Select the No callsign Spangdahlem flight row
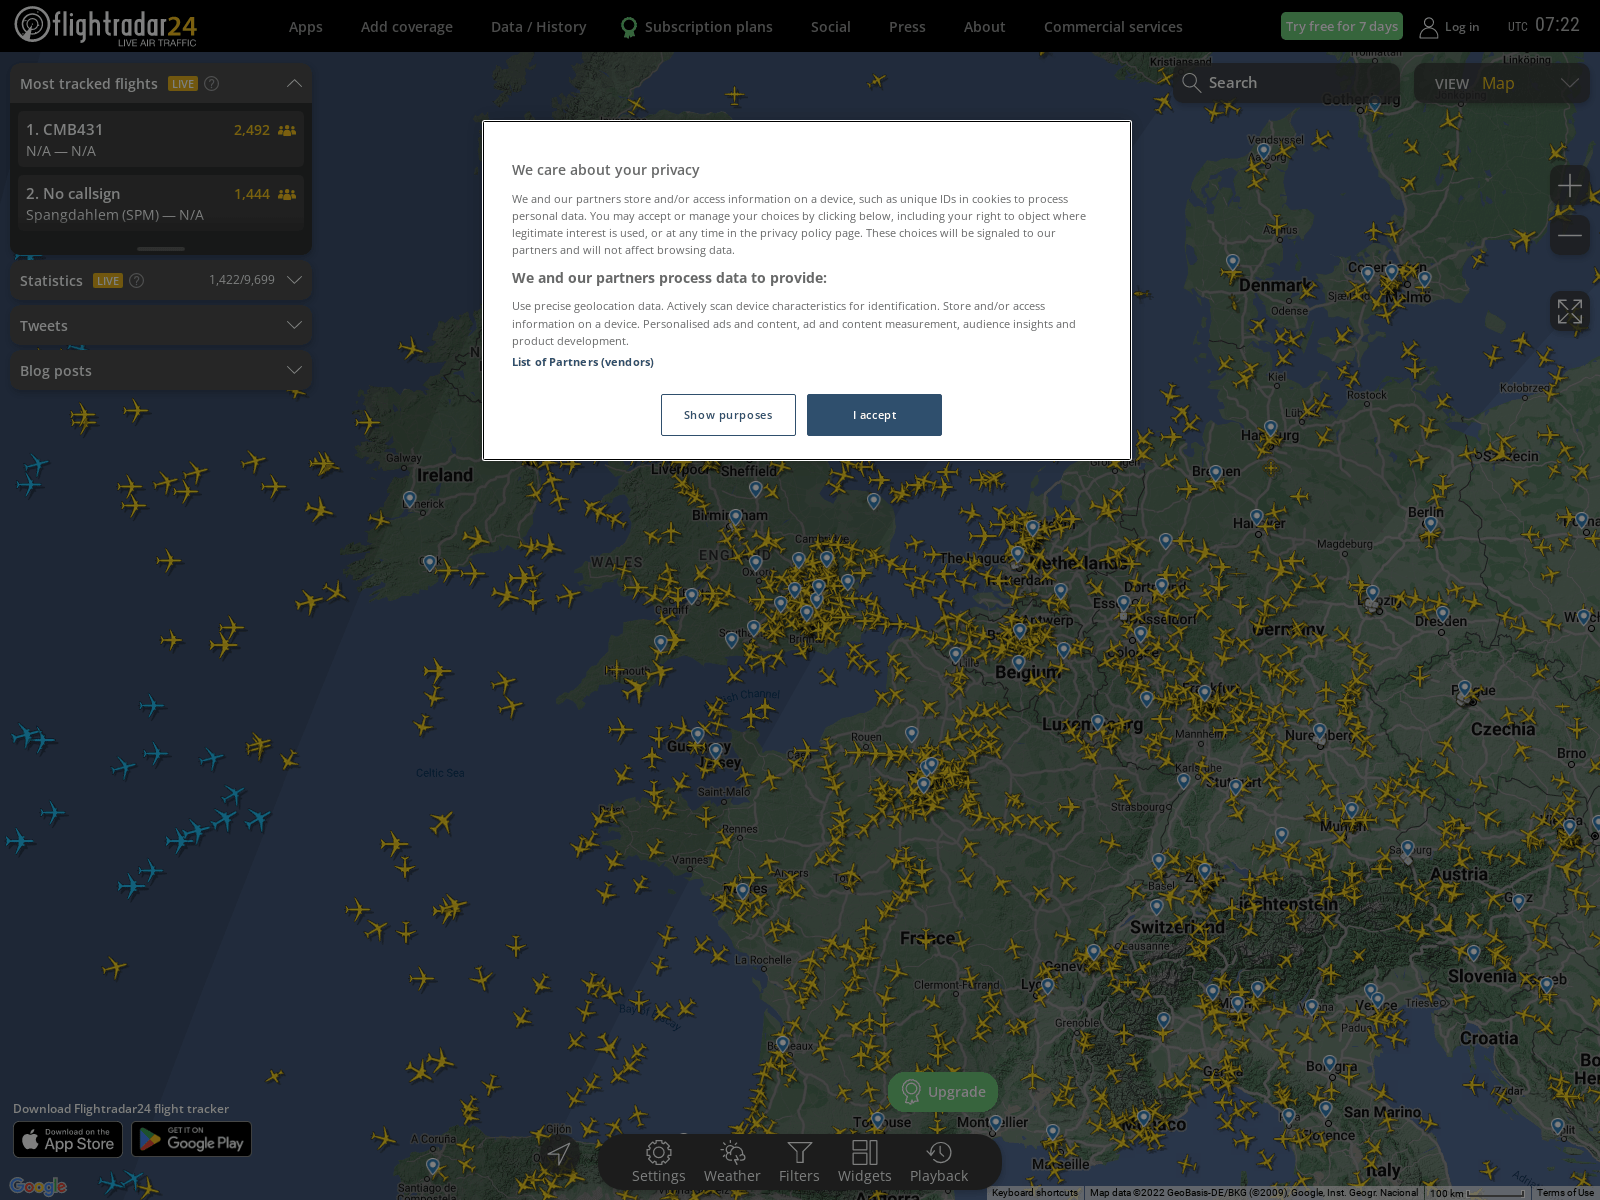Image resolution: width=1600 pixels, height=1200 pixels. (160, 203)
